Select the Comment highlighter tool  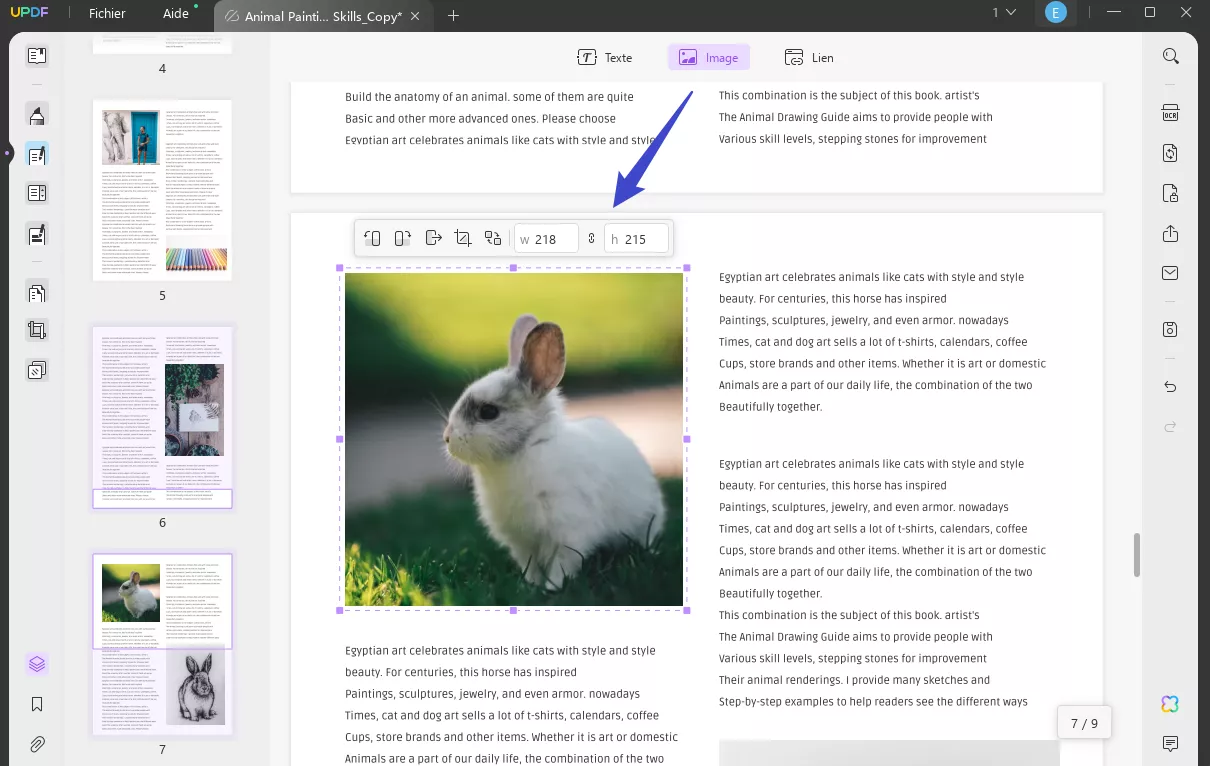coord(37,115)
